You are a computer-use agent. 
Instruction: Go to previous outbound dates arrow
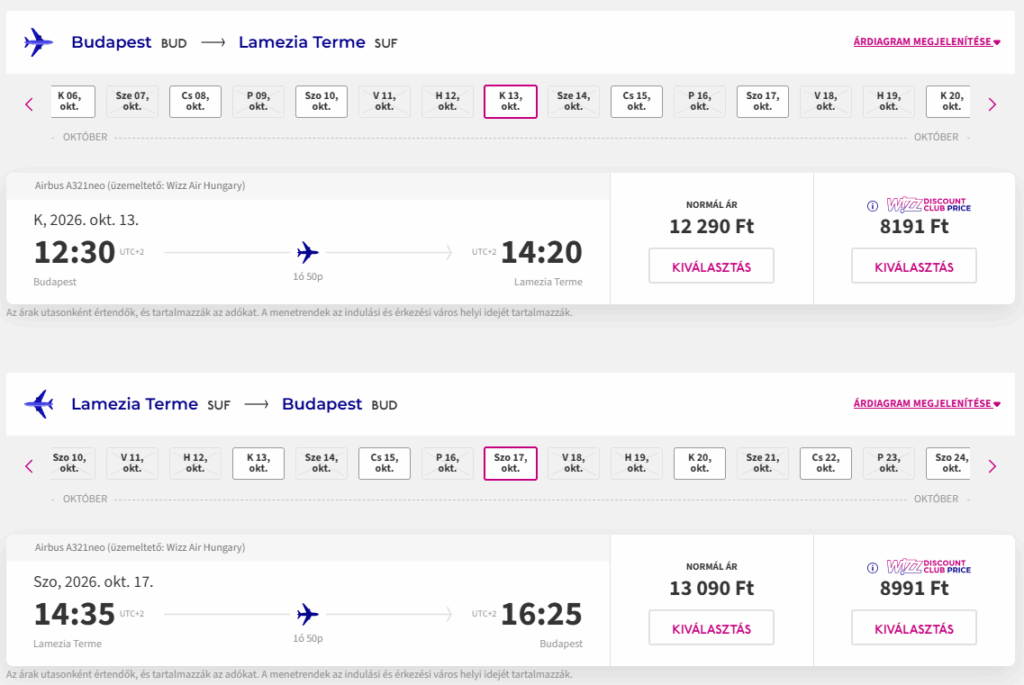tap(29, 103)
